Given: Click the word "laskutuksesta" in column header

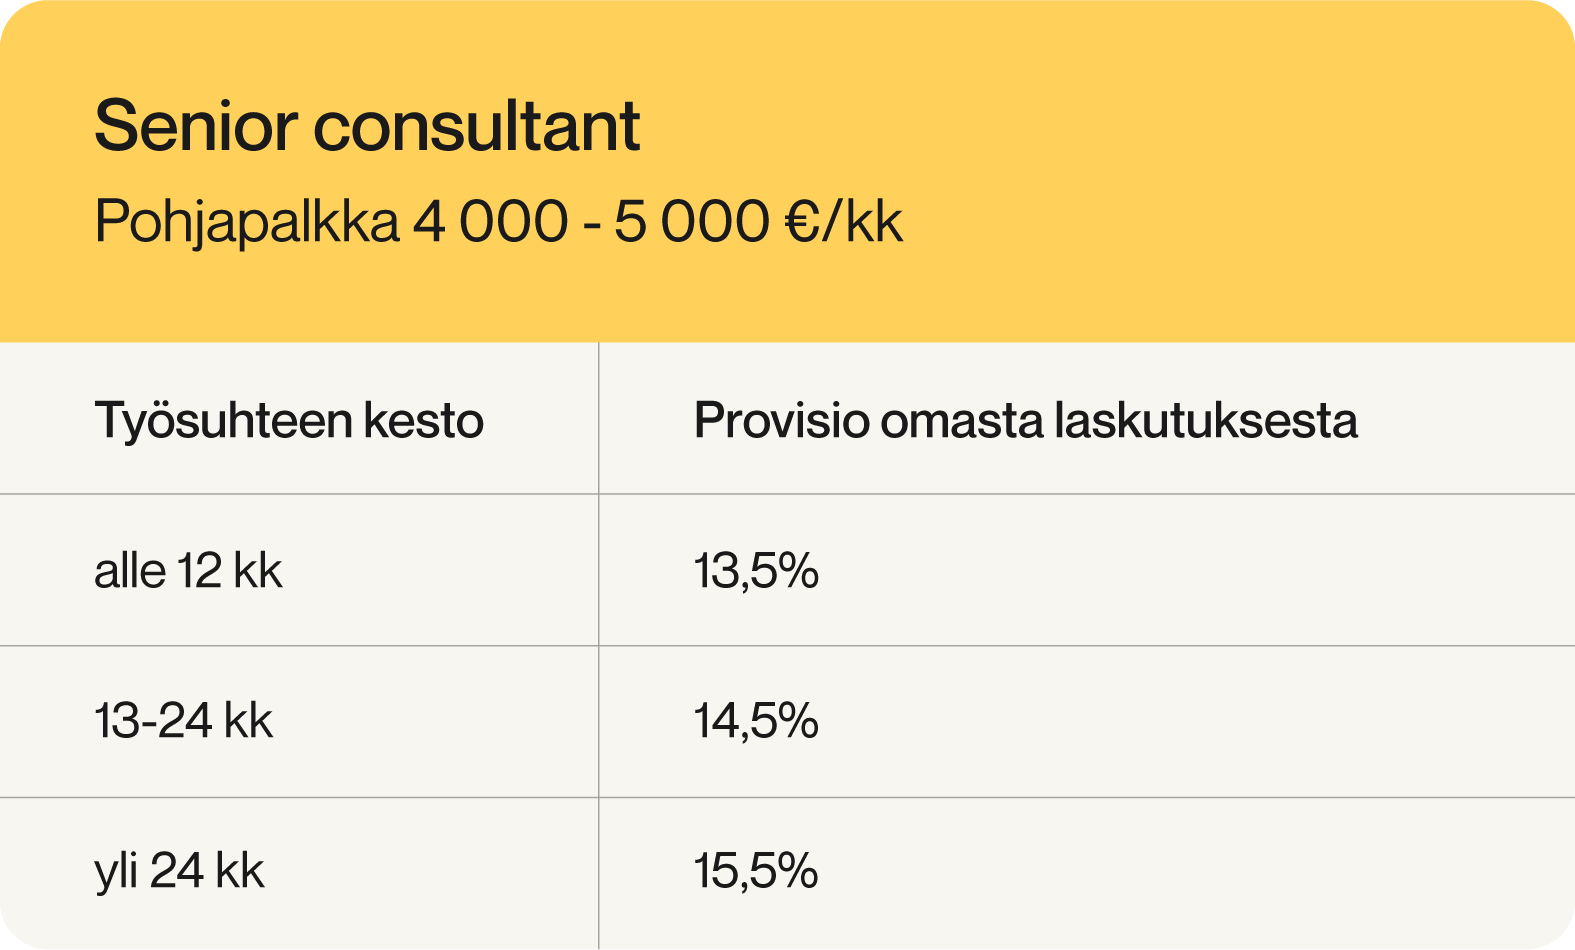Looking at the screenshot, I should pos(1206,421).
